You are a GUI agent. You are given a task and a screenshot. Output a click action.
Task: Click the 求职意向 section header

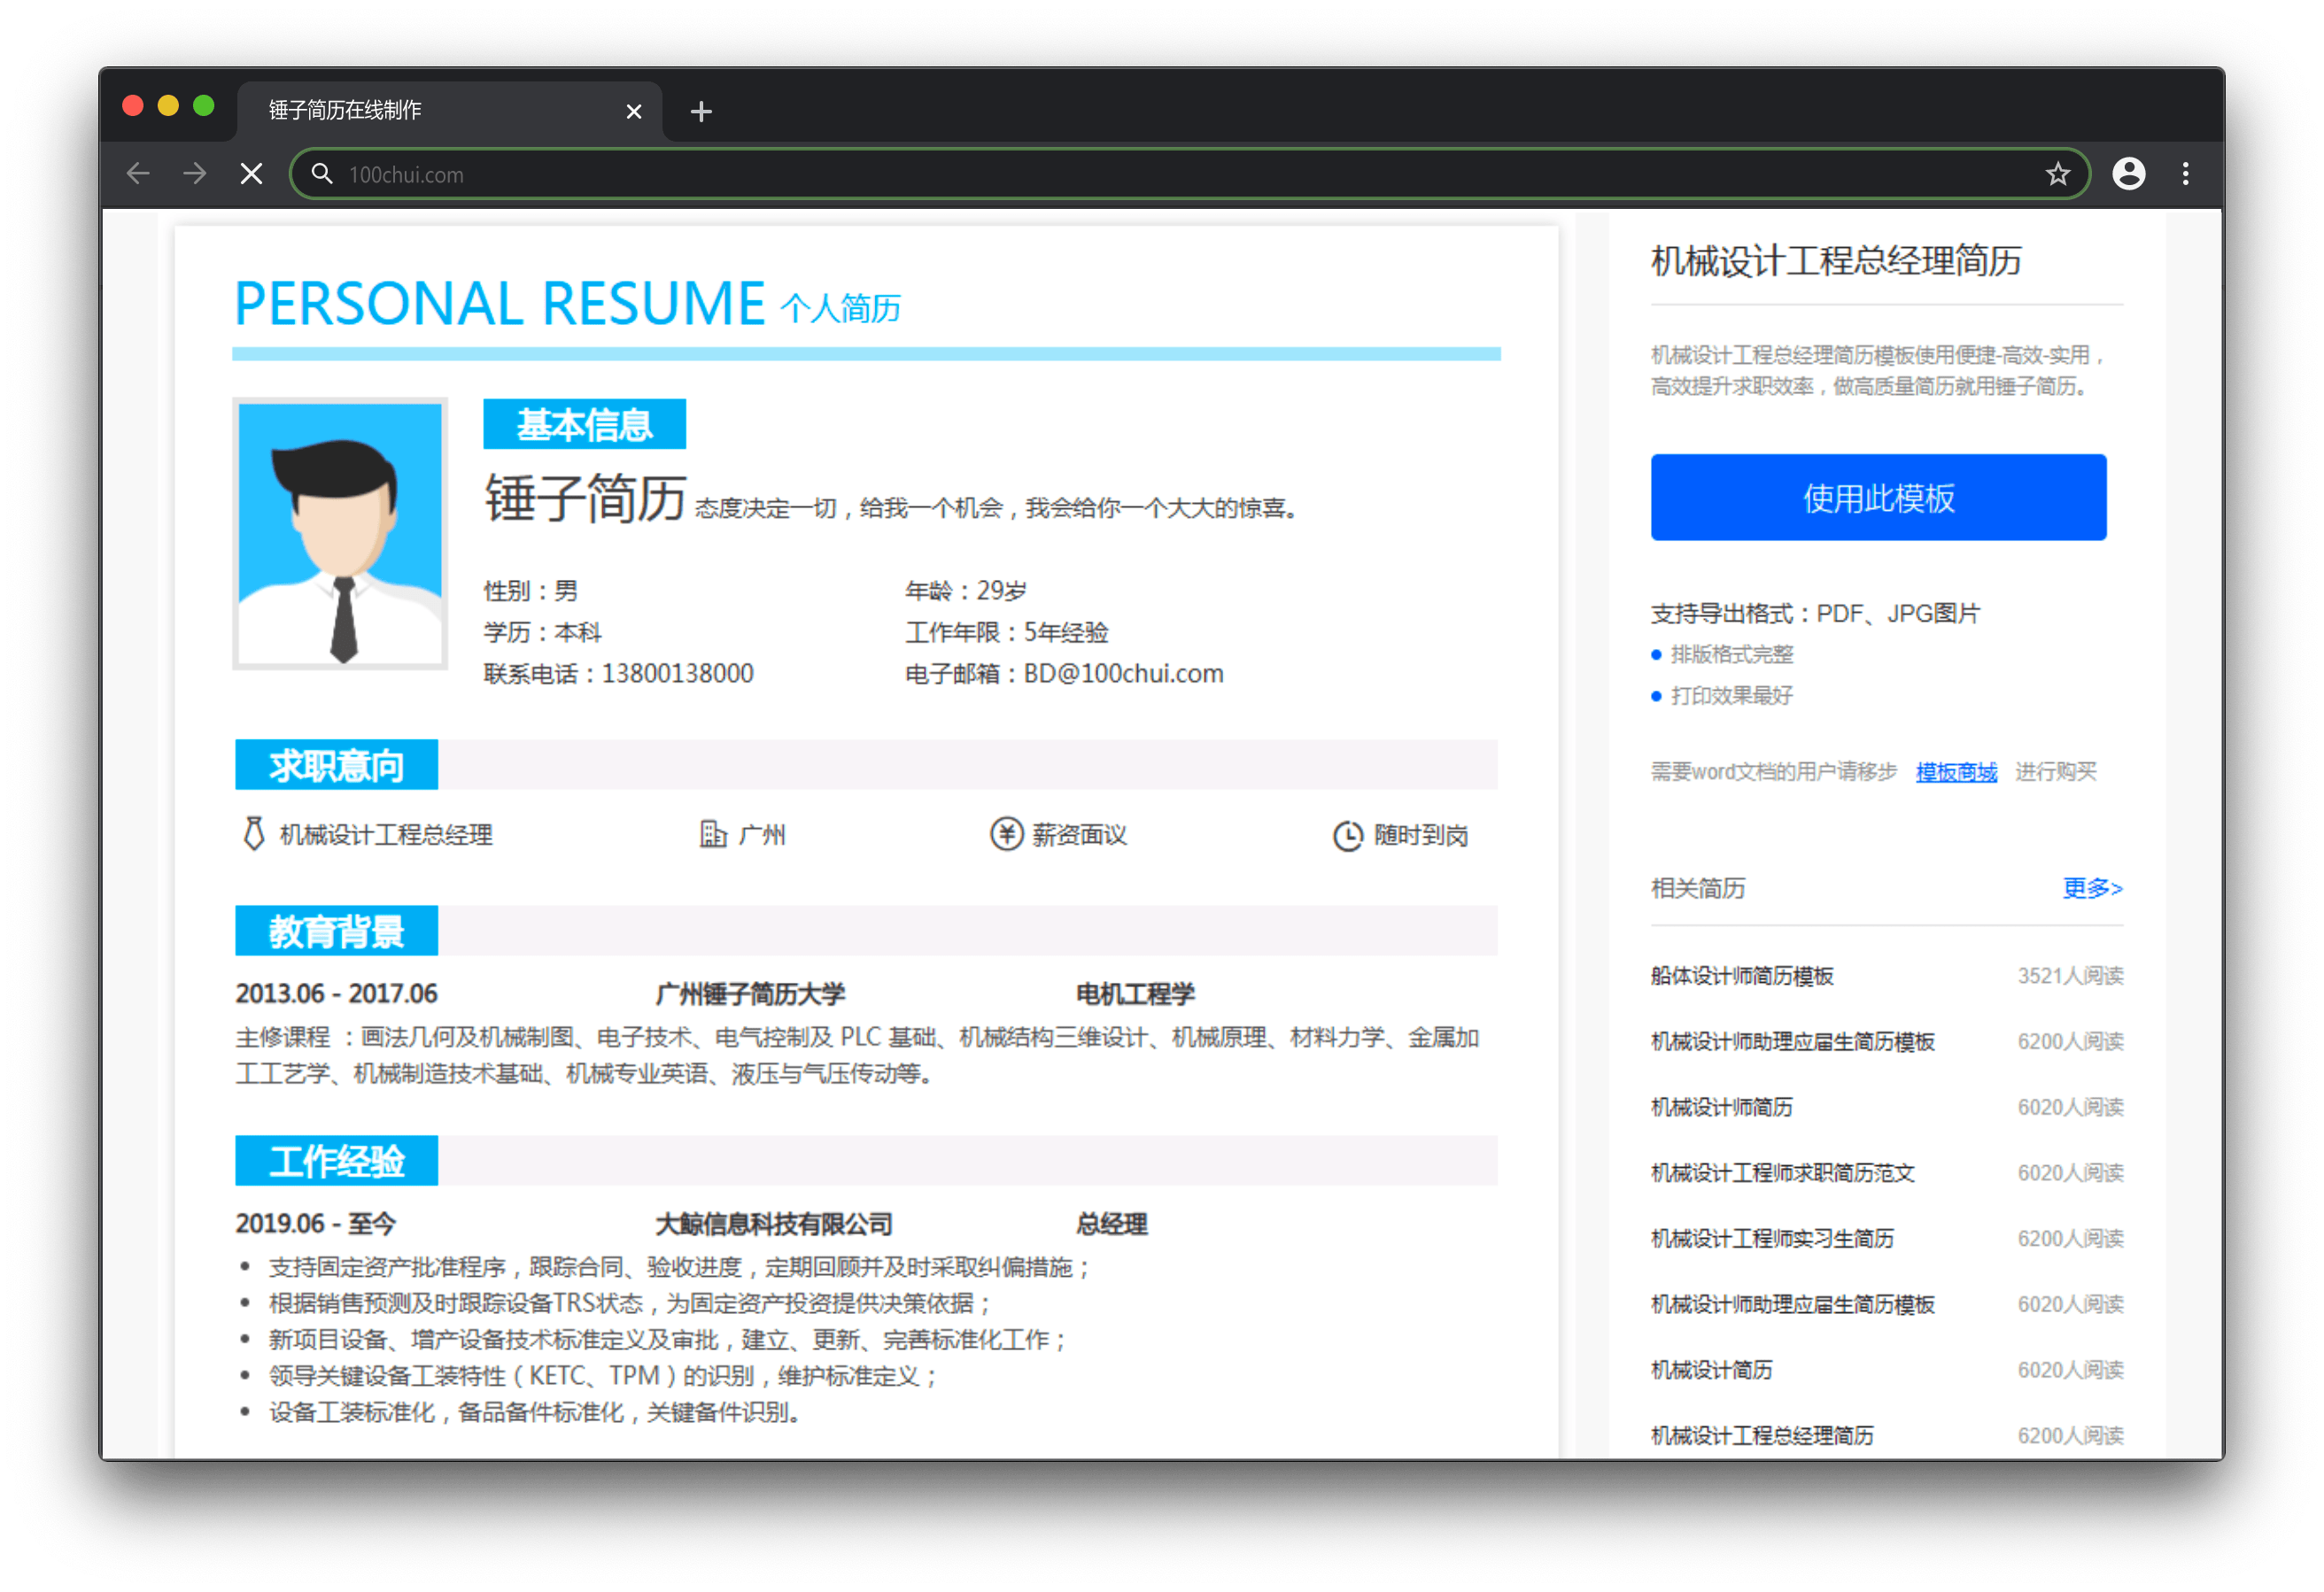336,765
